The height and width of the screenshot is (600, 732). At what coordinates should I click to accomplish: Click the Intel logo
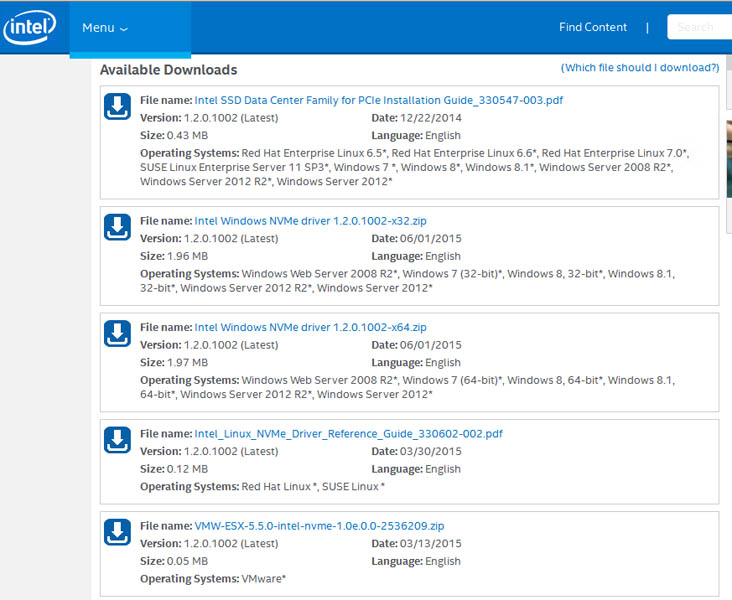pyautogui.click(x=30, y=27)
